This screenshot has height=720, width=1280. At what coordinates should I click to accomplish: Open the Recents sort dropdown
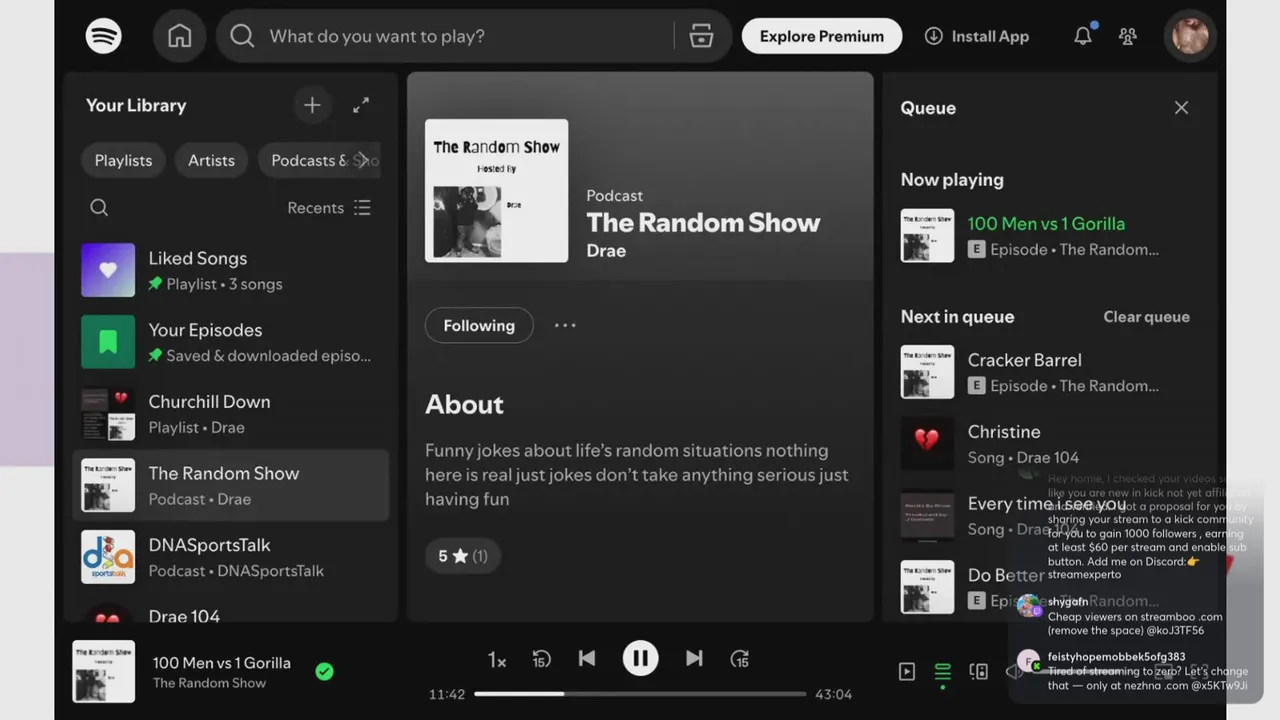[329, 207]
